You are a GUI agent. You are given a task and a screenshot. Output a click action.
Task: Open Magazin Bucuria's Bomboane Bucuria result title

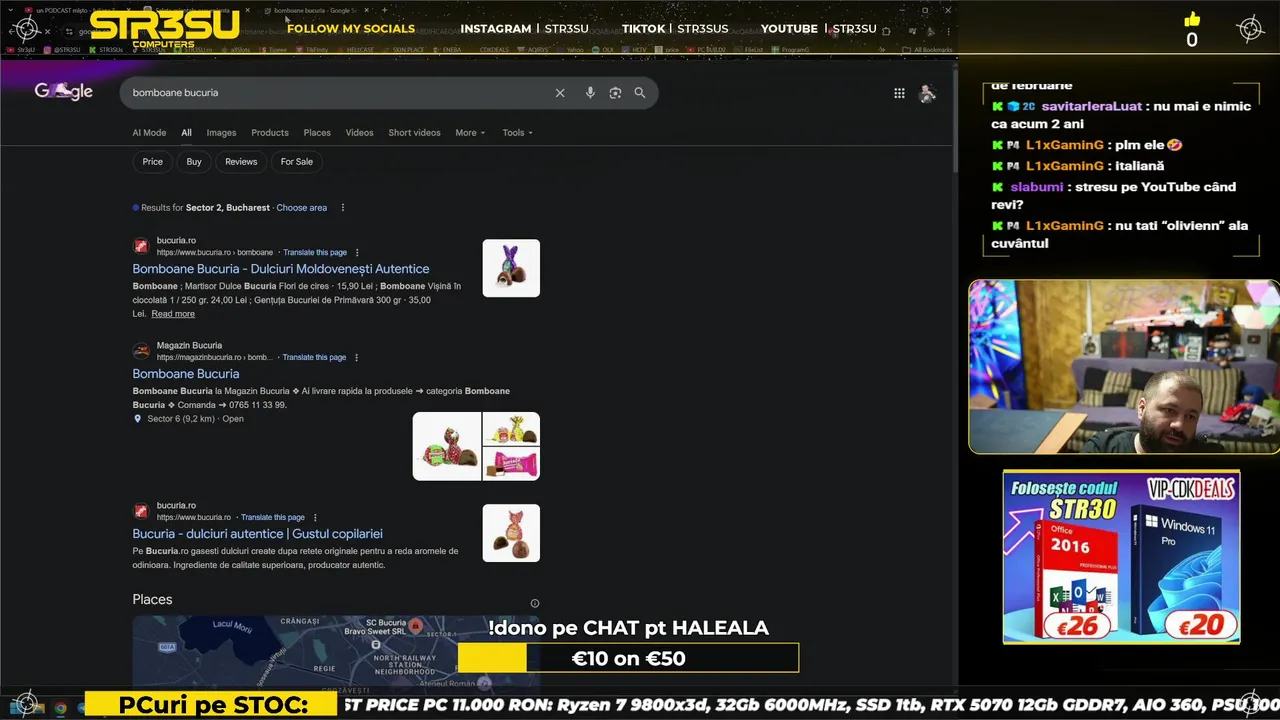click(186, 374)
